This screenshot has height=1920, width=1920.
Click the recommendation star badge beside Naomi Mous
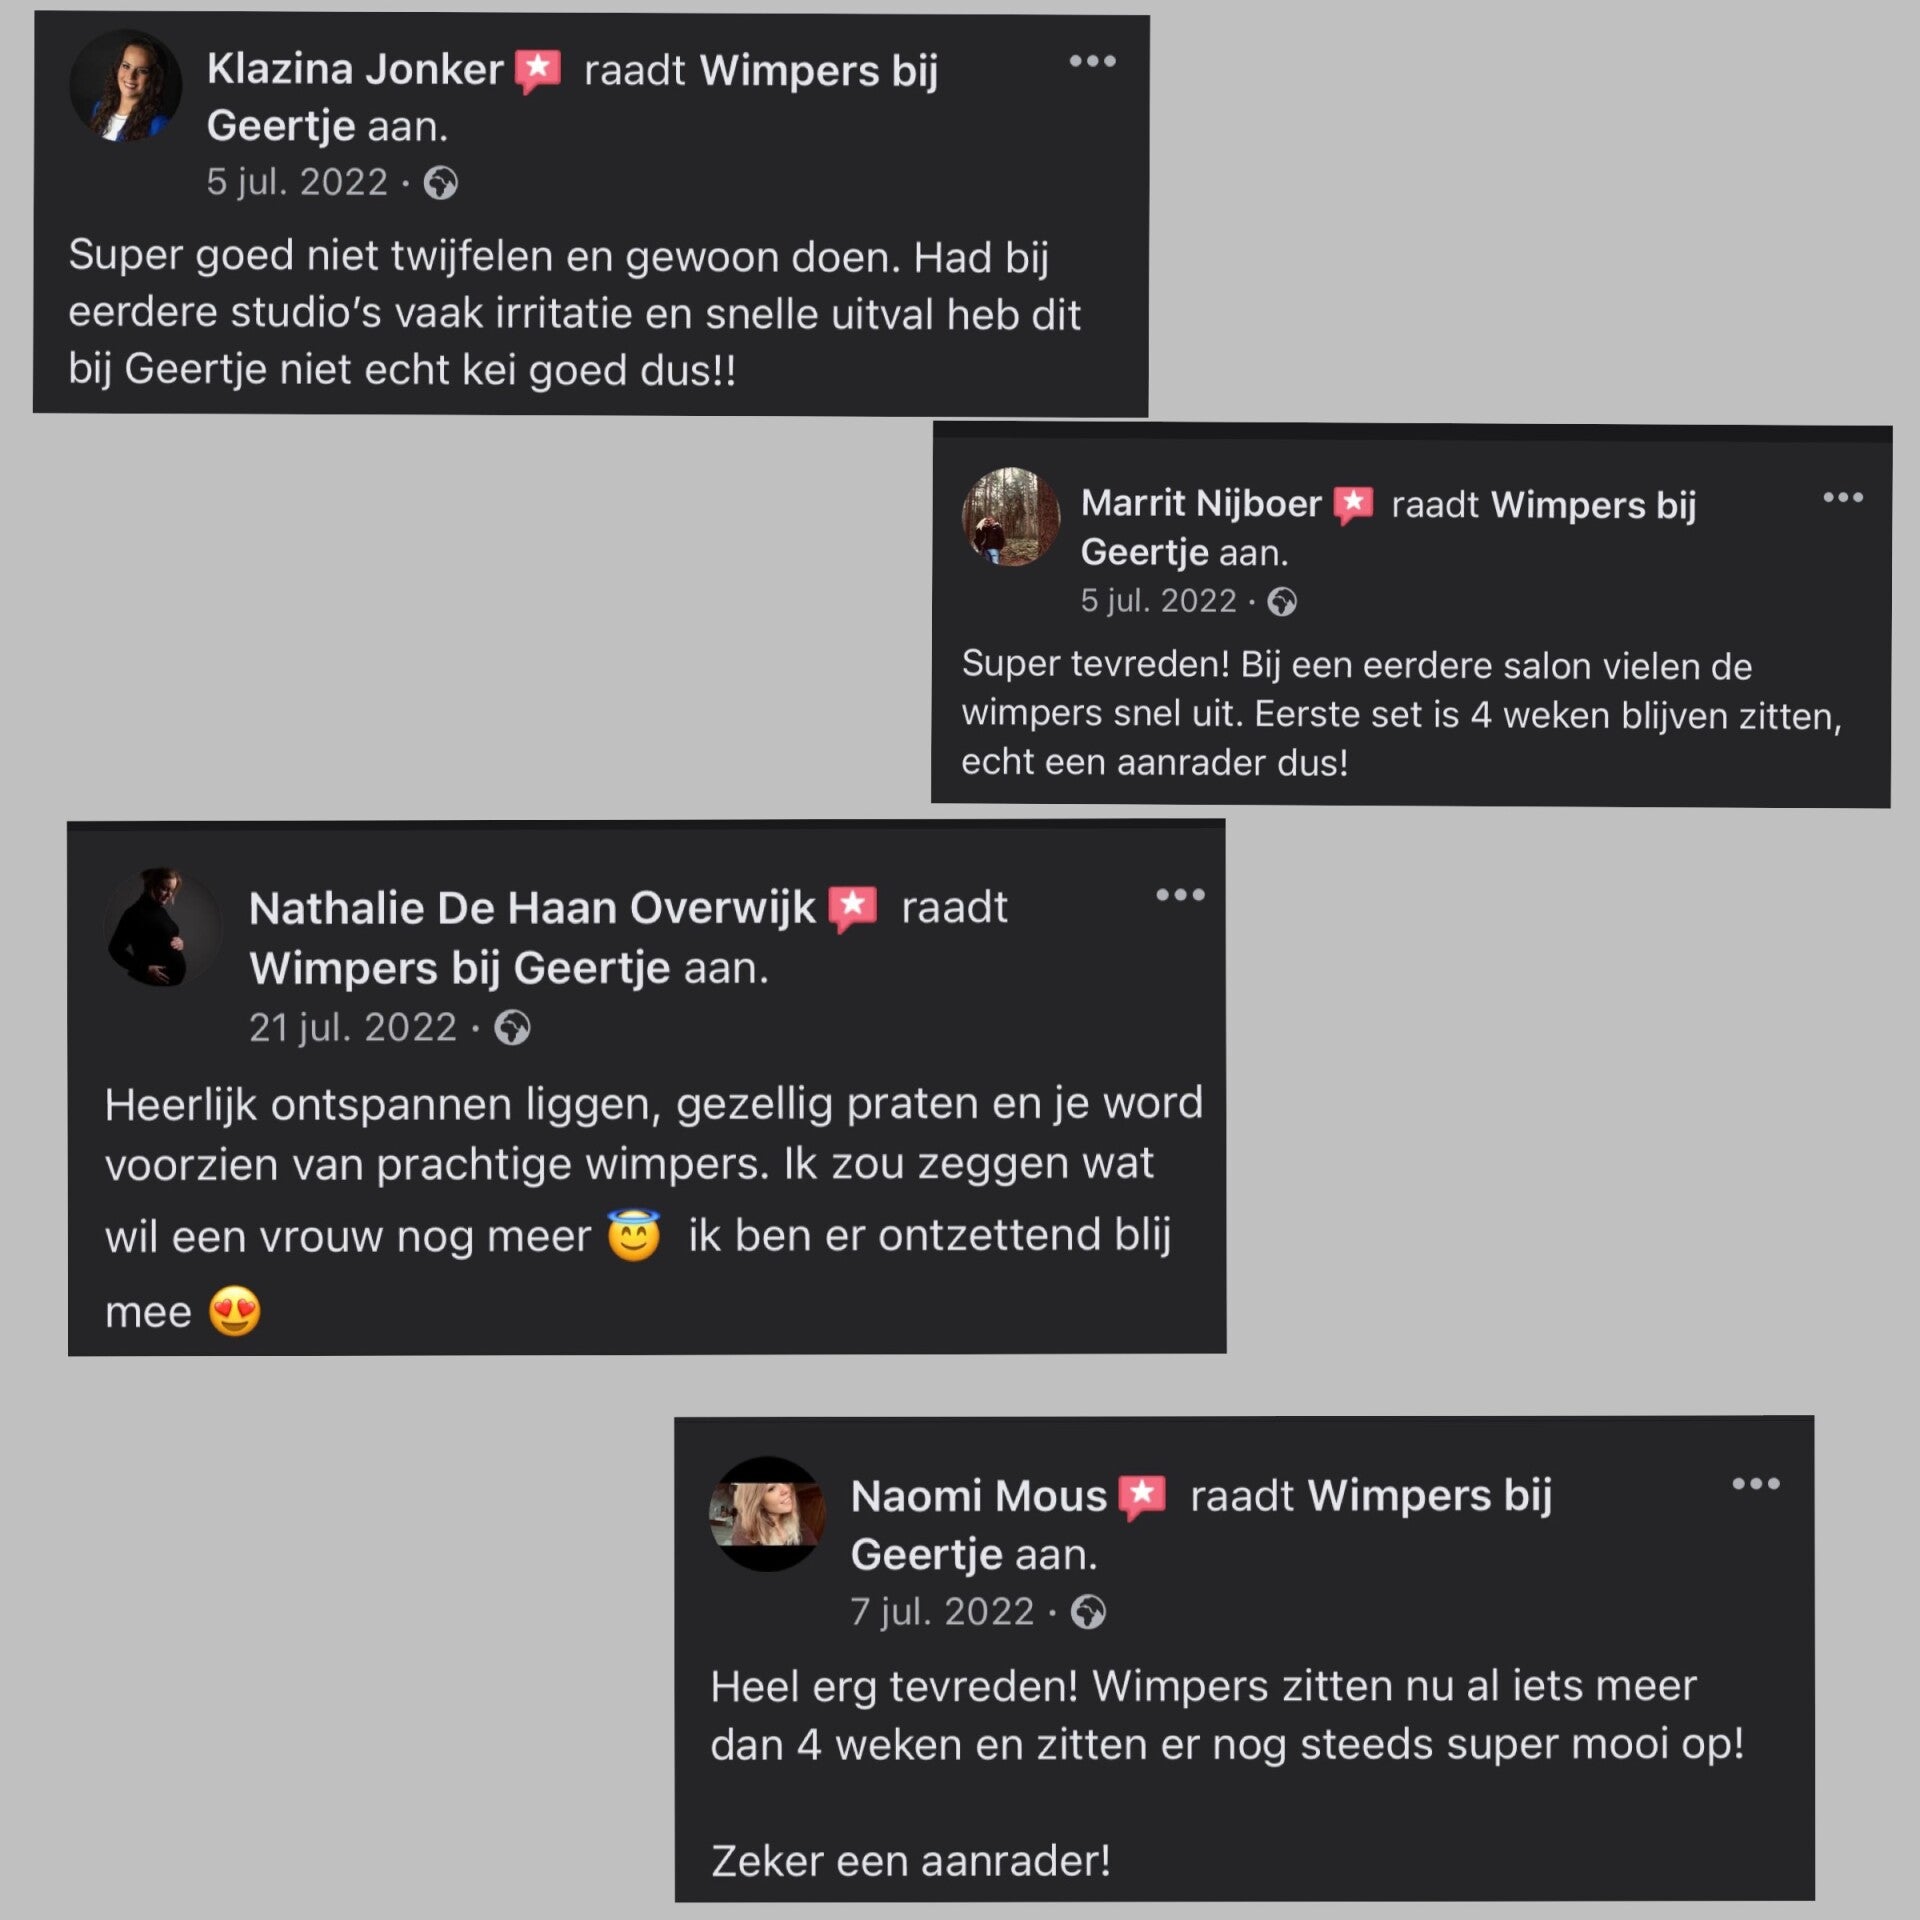pos(1142,1497)
